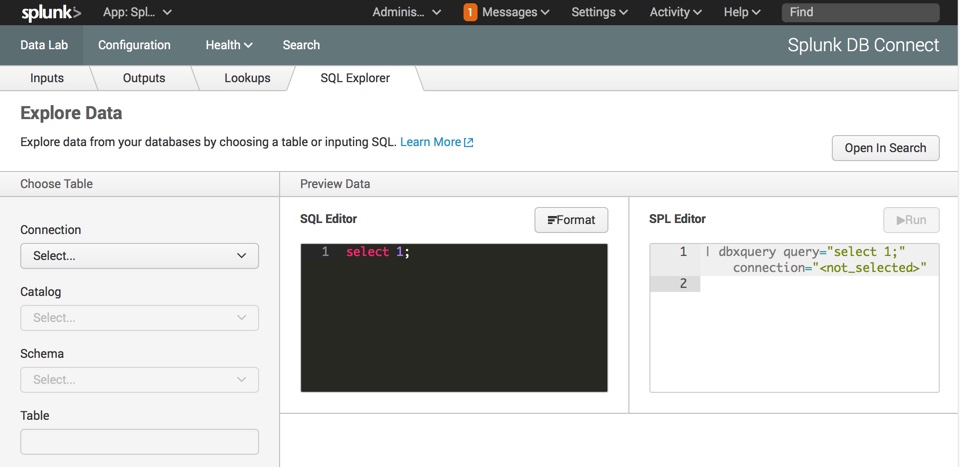The image size is (960, 467).
Task: Switch to the Inputs tab
Action: tap(47, 78)
